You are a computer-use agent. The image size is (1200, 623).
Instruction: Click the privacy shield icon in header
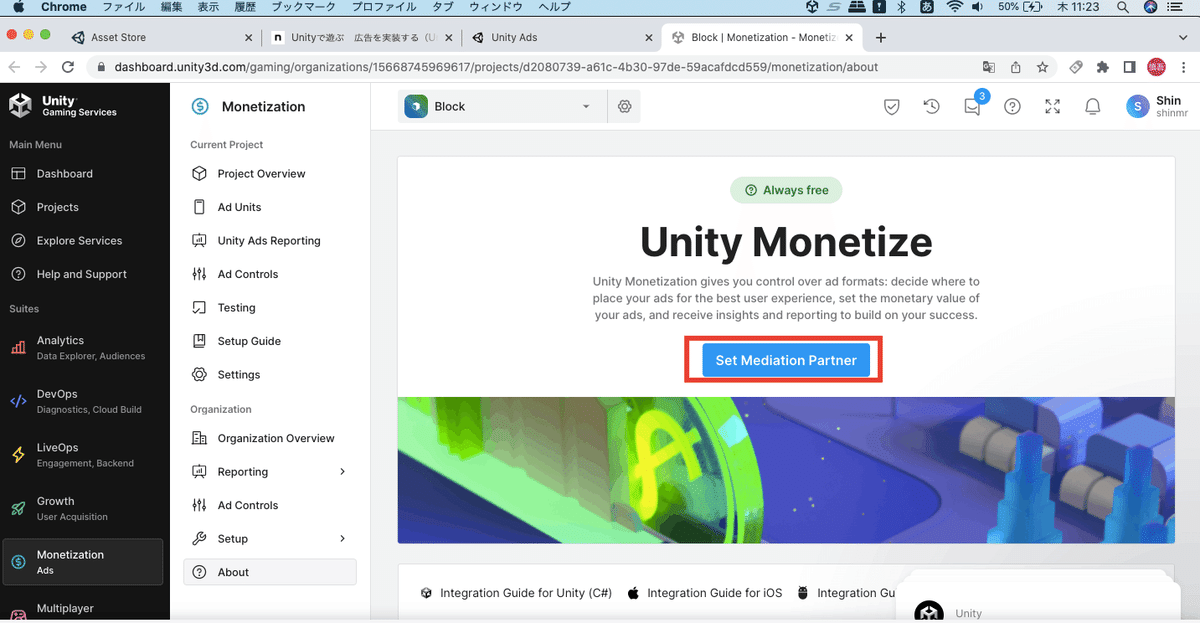[x=892, y=106]
